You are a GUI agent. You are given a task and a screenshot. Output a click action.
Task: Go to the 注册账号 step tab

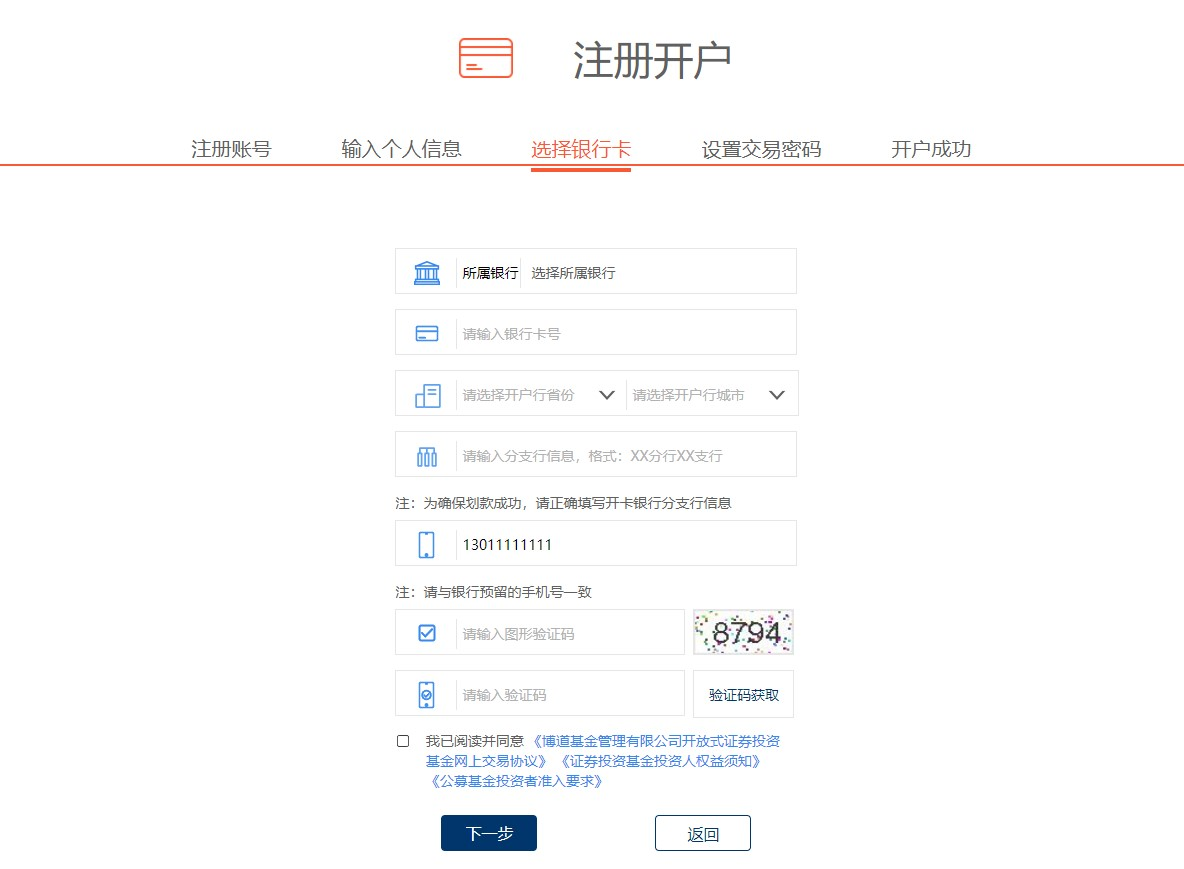click(x=231, y=149)
